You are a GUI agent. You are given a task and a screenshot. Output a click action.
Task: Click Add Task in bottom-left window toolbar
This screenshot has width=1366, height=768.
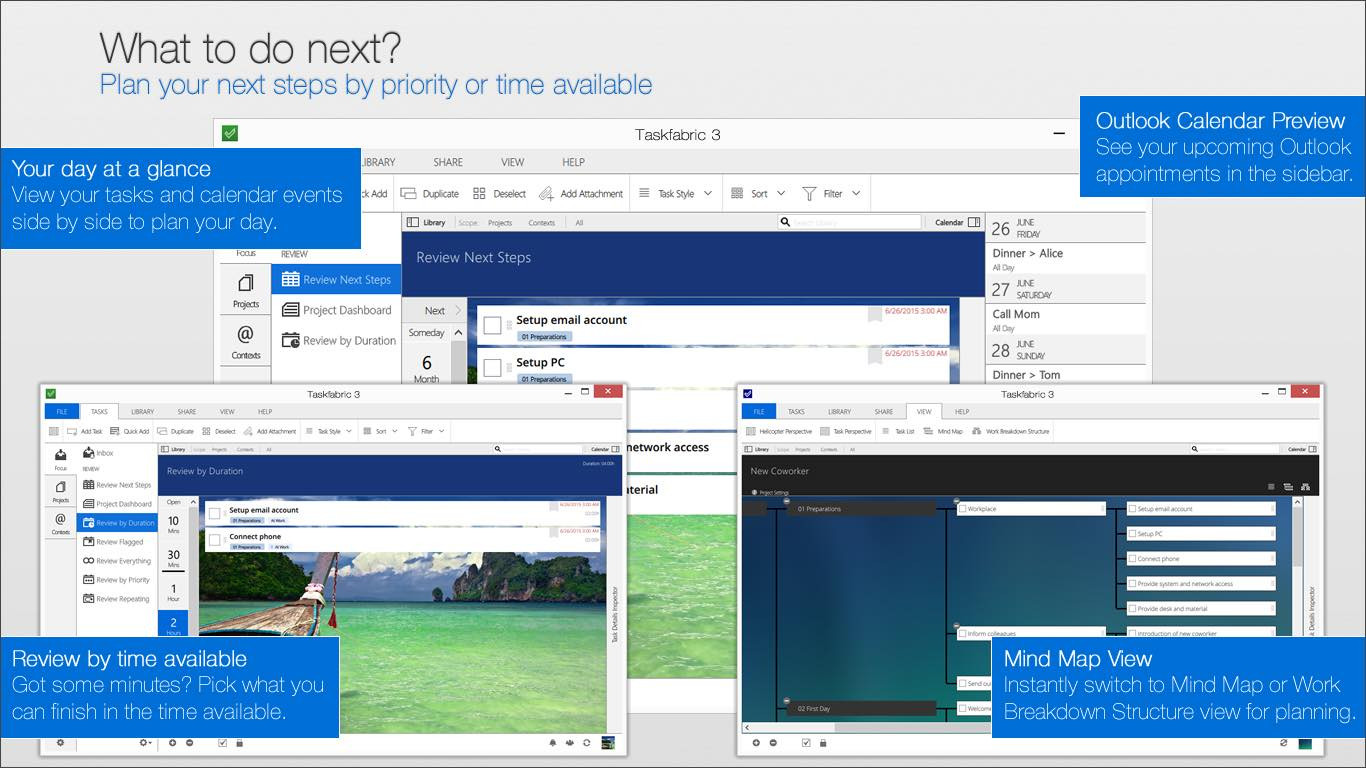[x=85, y=431]
